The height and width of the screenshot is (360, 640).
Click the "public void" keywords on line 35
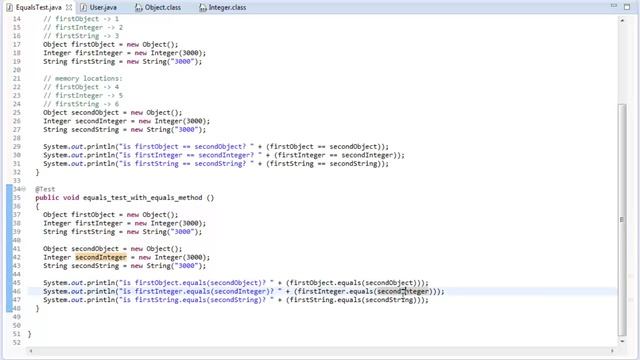tap(57, 198)
